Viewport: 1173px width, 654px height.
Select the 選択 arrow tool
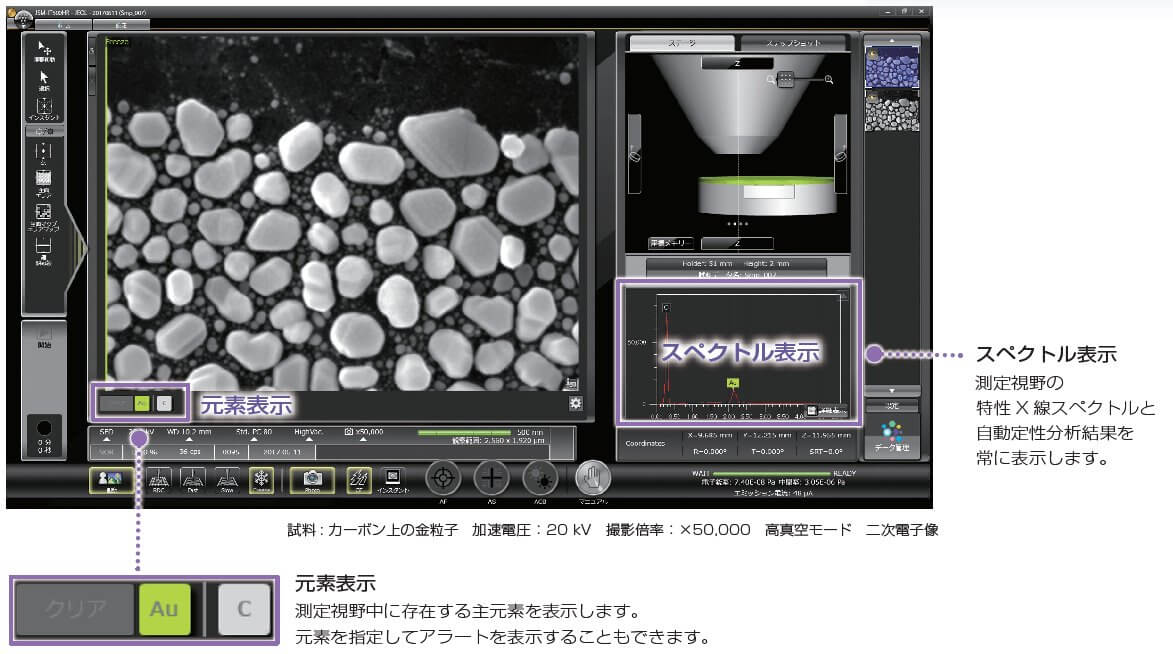tap(46, 77)
